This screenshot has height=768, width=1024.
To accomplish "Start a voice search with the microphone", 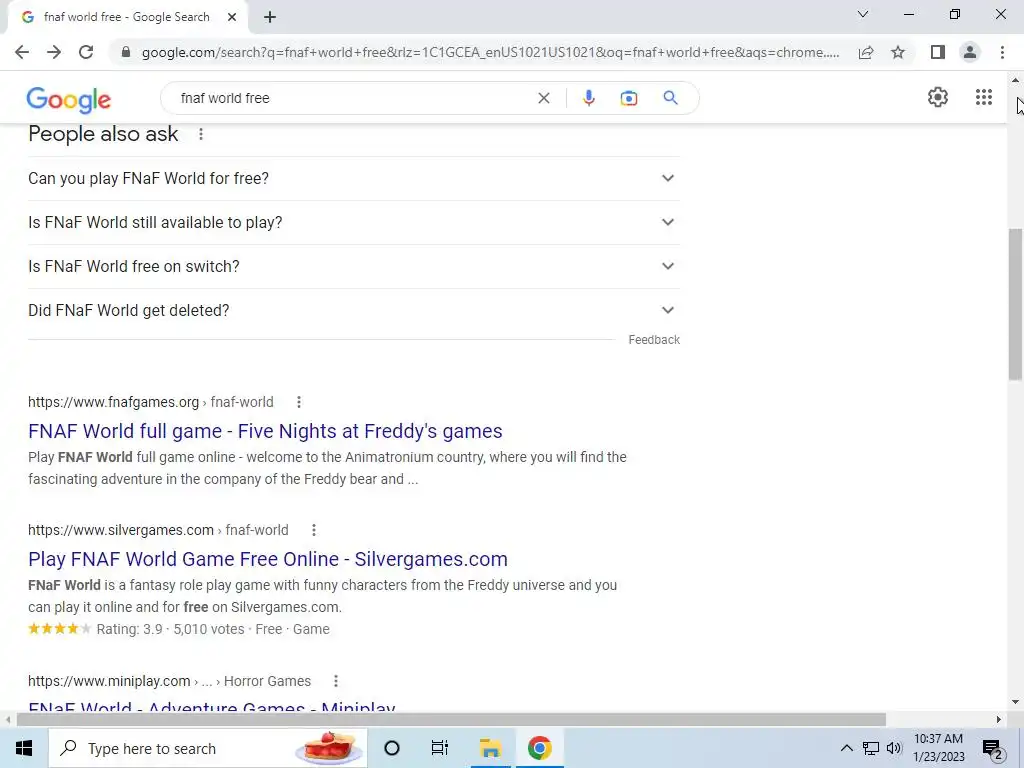I will point(588,98).
